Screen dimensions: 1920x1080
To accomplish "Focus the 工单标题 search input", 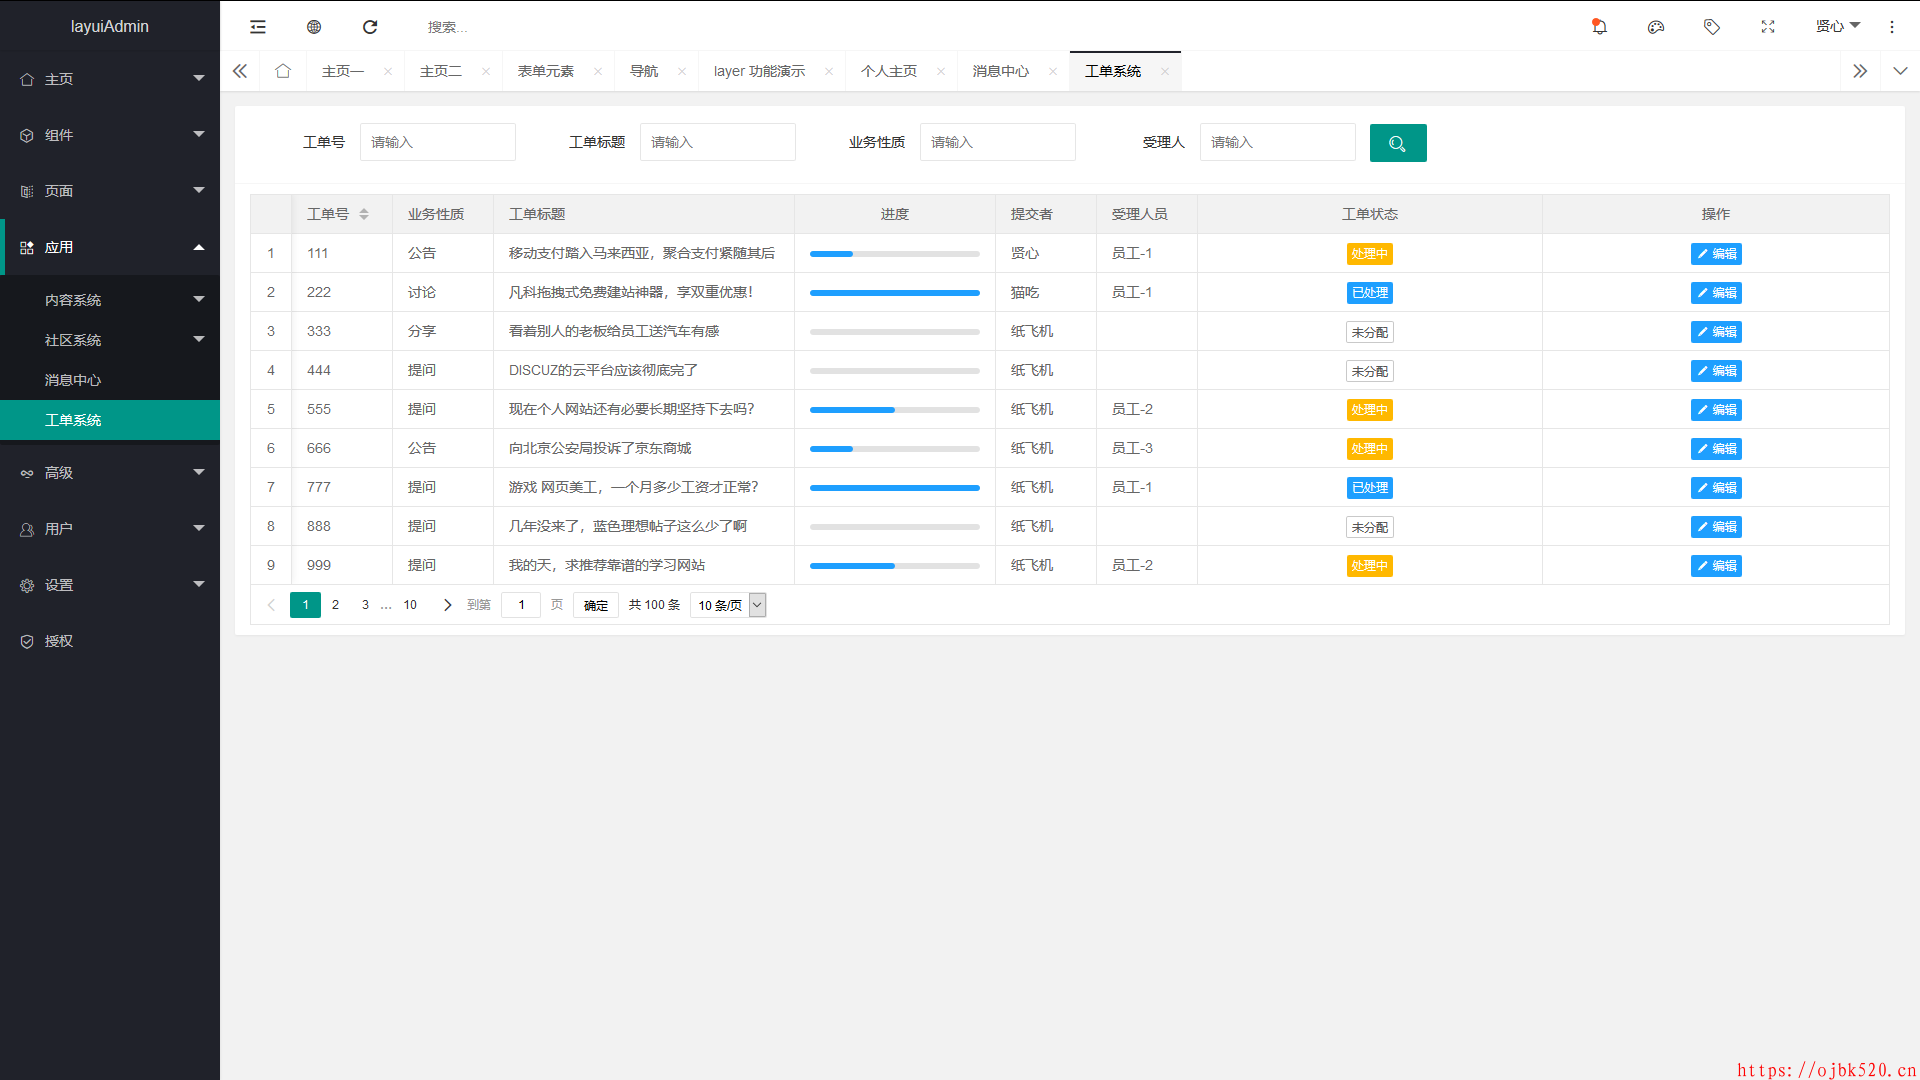I will pyautogui.click(x=718, y=142).
